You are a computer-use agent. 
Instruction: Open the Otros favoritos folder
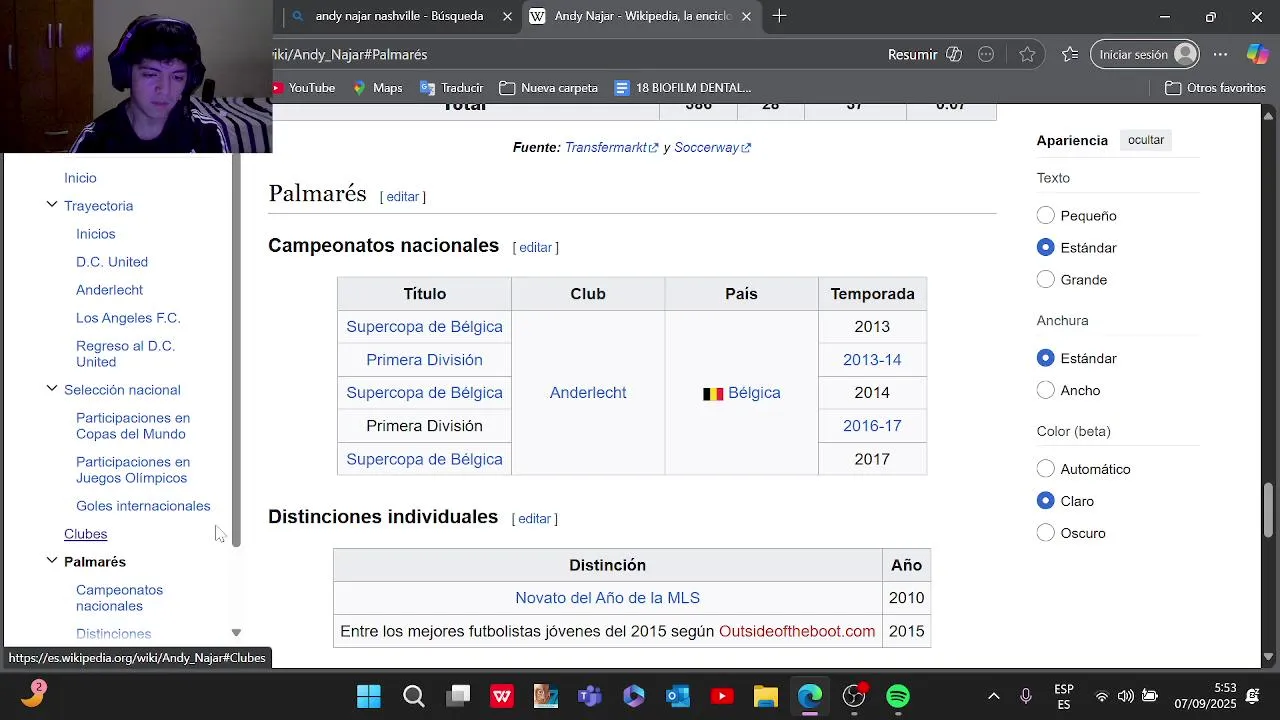1216,88
